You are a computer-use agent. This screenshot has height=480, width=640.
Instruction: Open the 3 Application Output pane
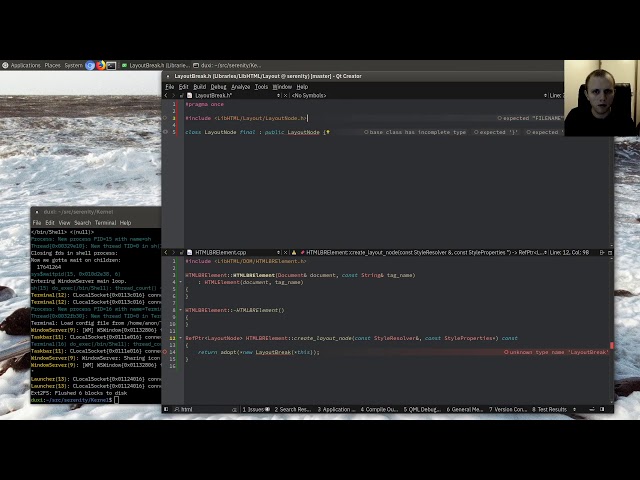(x=336, y=409)
